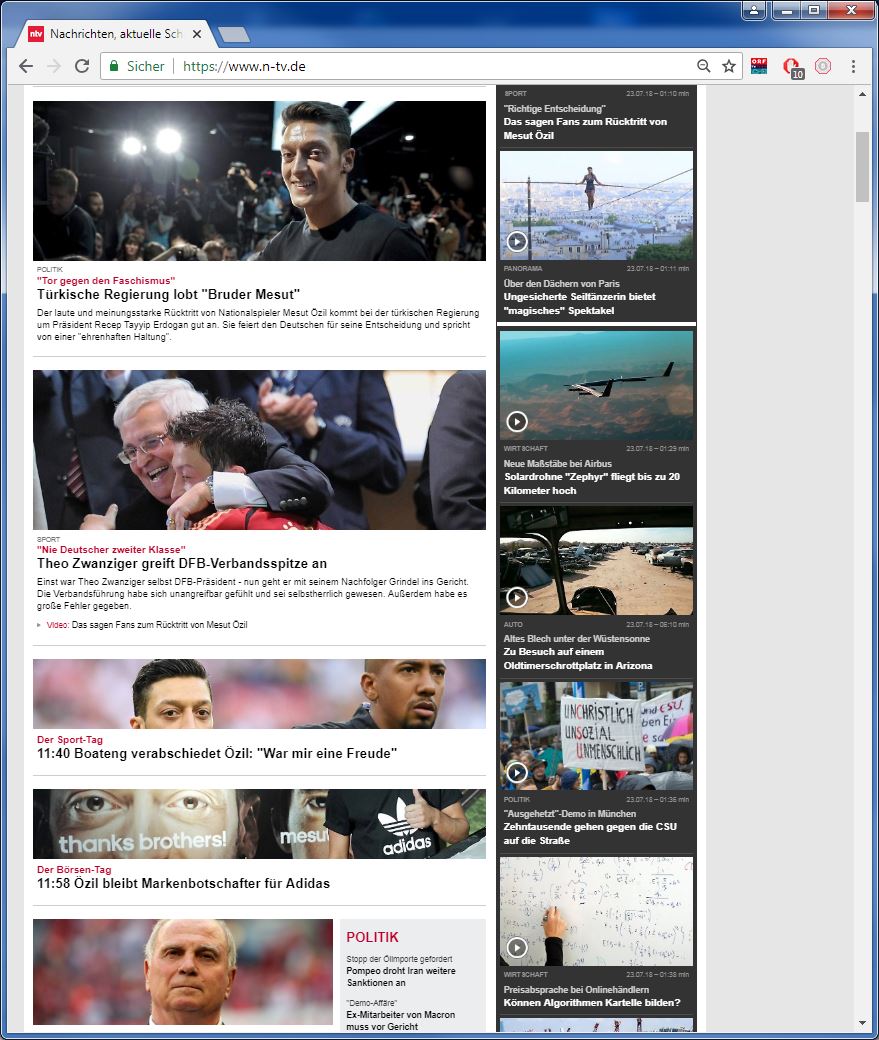Click the vertical scrollbar thumb
Viewport: 879px width, 1040px height.
862,166
